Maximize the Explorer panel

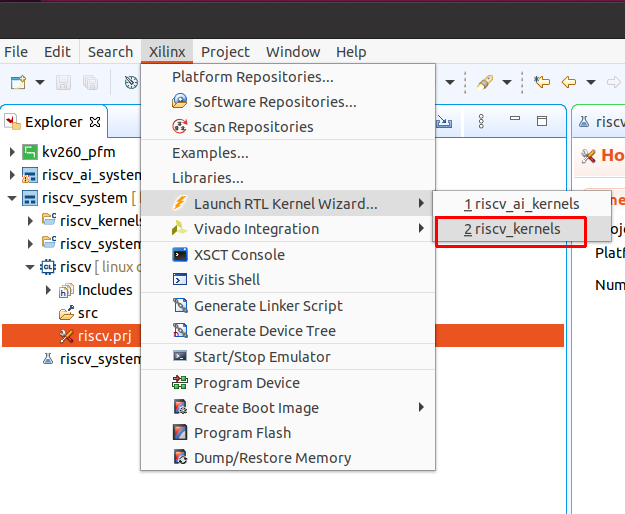542,121
